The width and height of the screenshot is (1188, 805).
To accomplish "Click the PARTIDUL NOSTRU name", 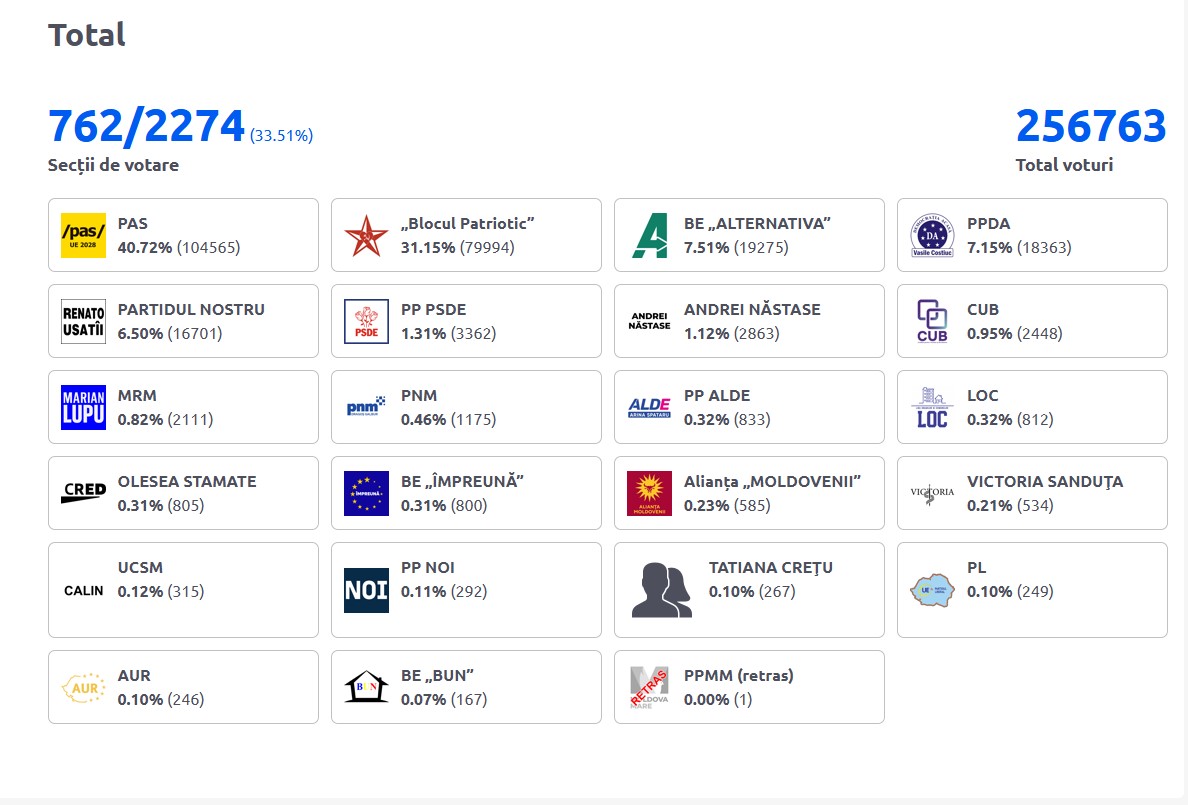I will 191,309.
